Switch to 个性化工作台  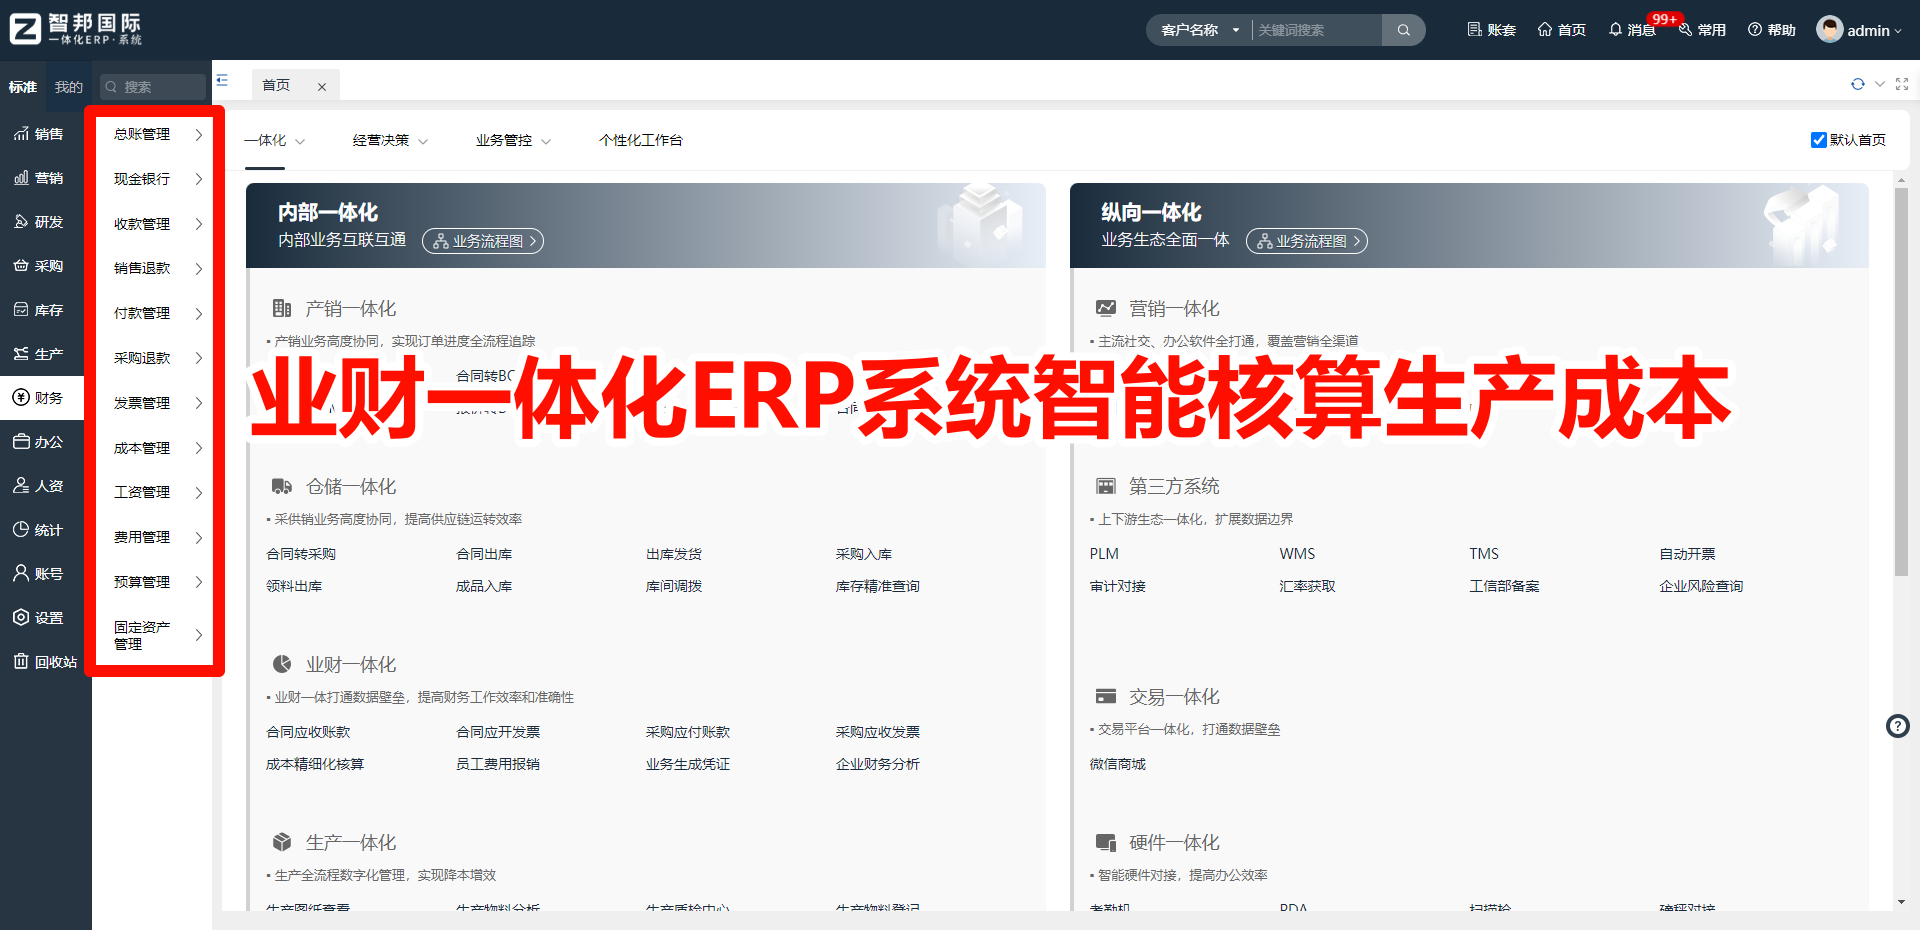[641, 140]
